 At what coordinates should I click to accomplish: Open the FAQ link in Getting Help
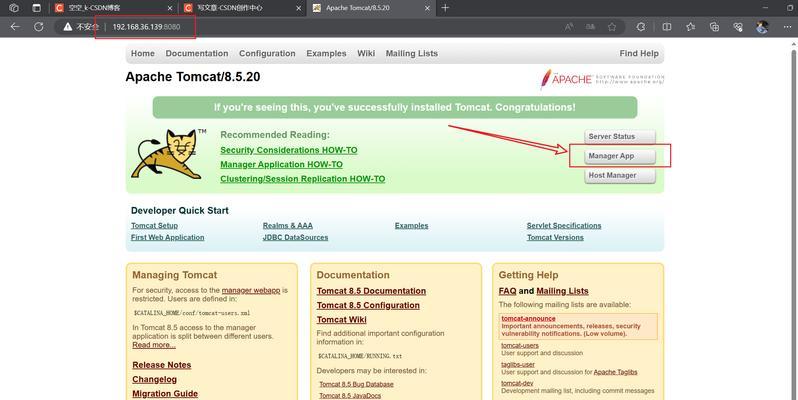click(x=507, y=291)
